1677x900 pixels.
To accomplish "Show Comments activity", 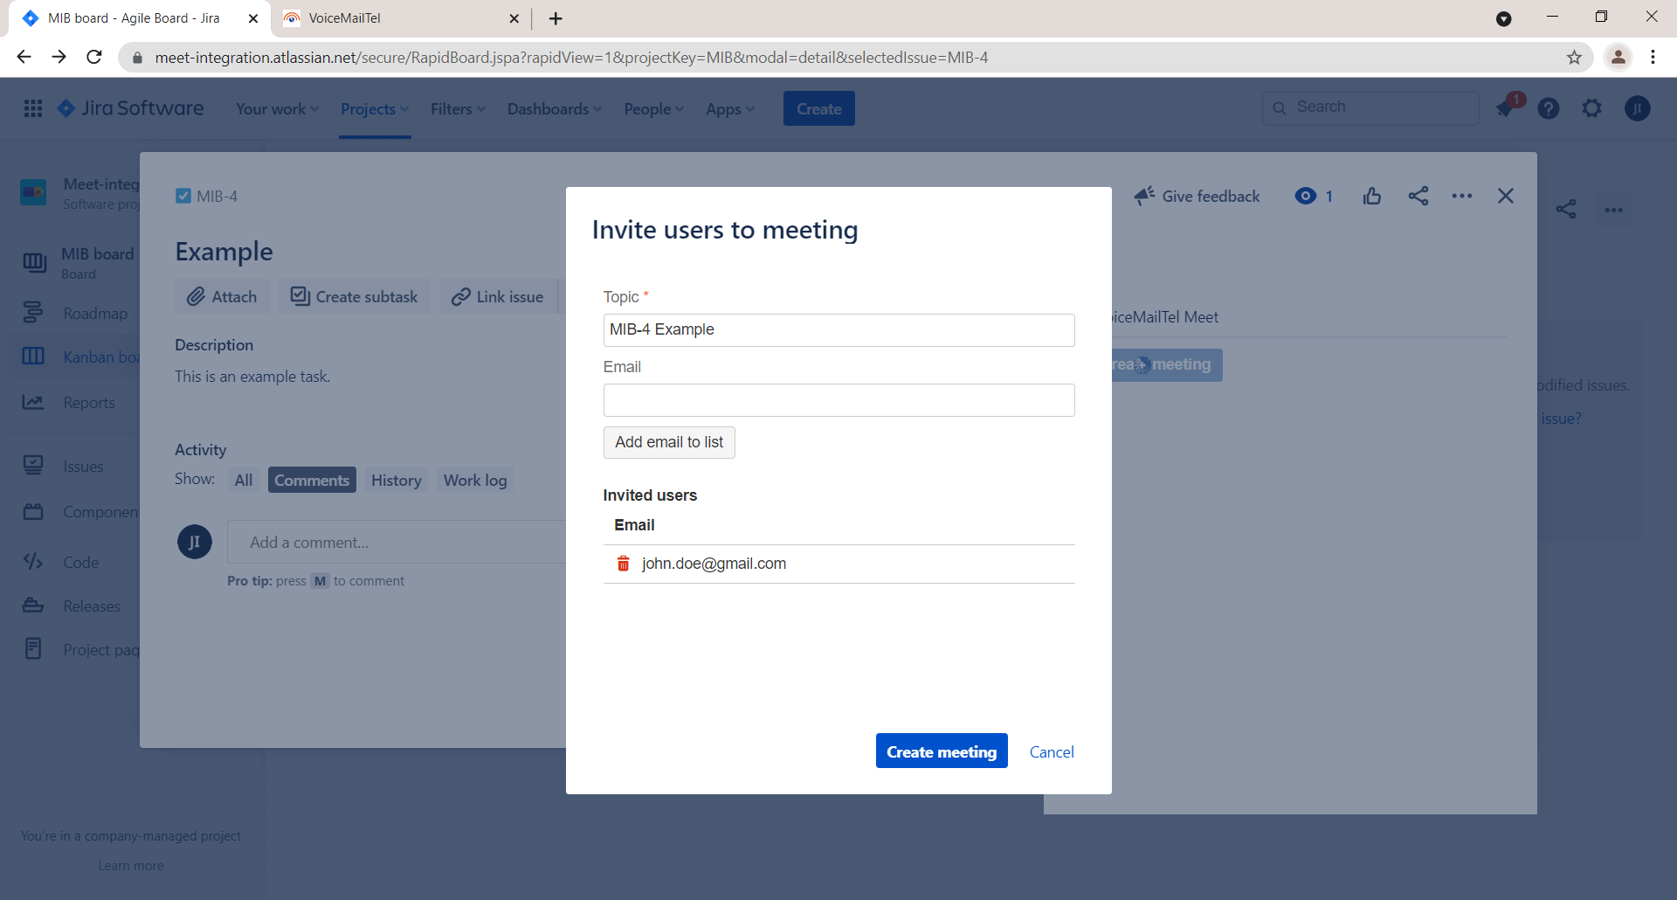I will [x=312, y=480].
